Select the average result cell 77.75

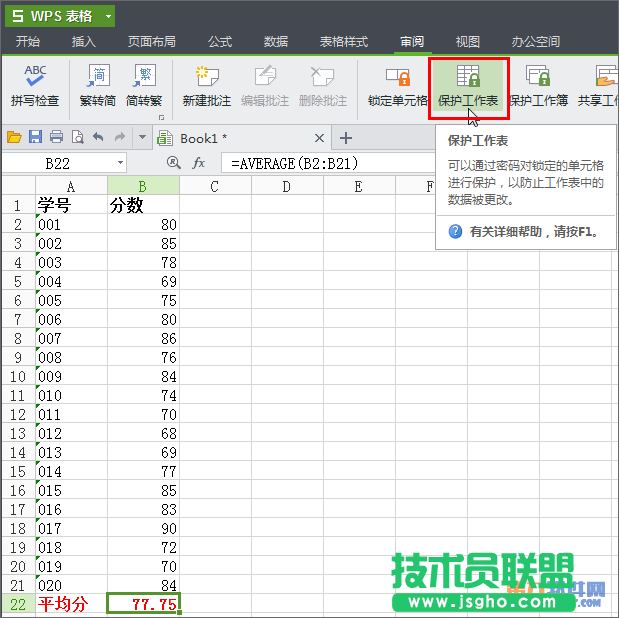click(x=143, y=604)
